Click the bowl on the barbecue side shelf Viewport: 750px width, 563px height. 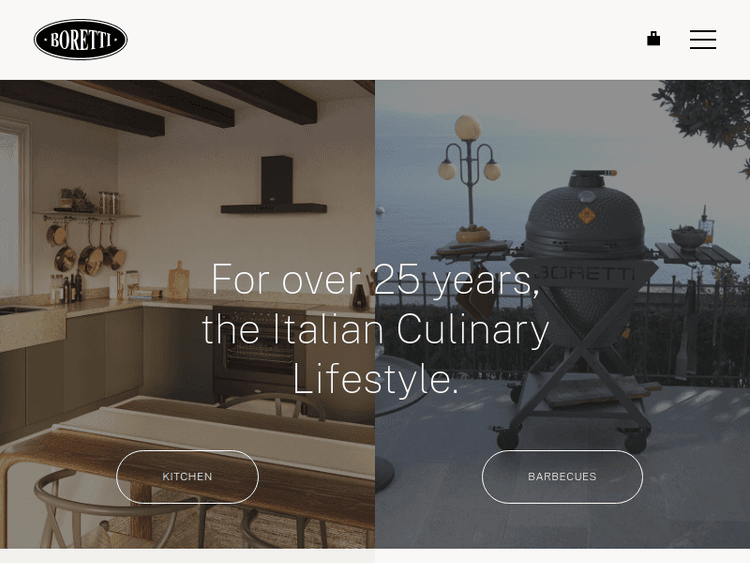[x=688, y=238]
